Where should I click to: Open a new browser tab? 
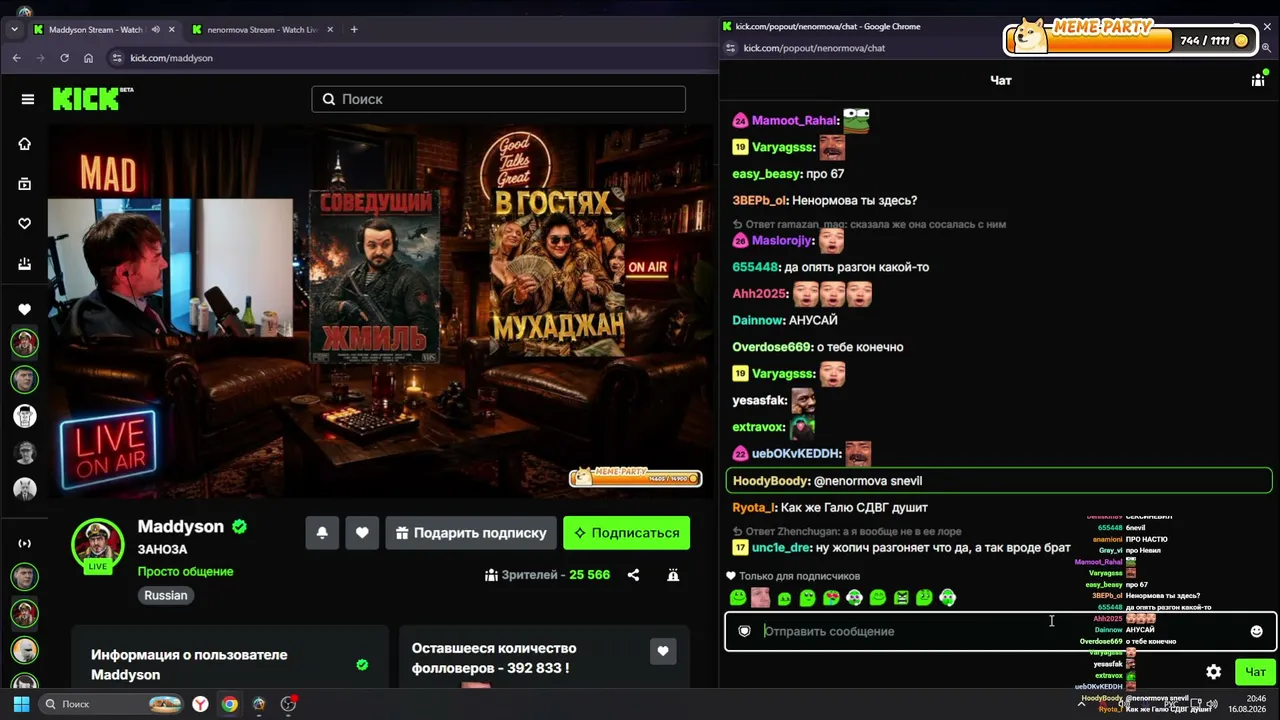[x=354, y=30]
